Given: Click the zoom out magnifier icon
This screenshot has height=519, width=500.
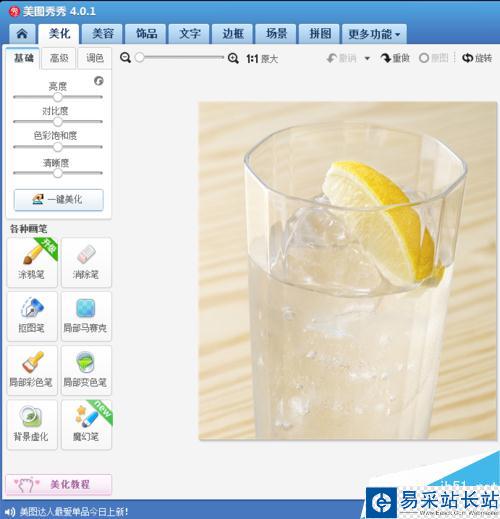Looking at the screenshot, I should [x=125, y=58].
